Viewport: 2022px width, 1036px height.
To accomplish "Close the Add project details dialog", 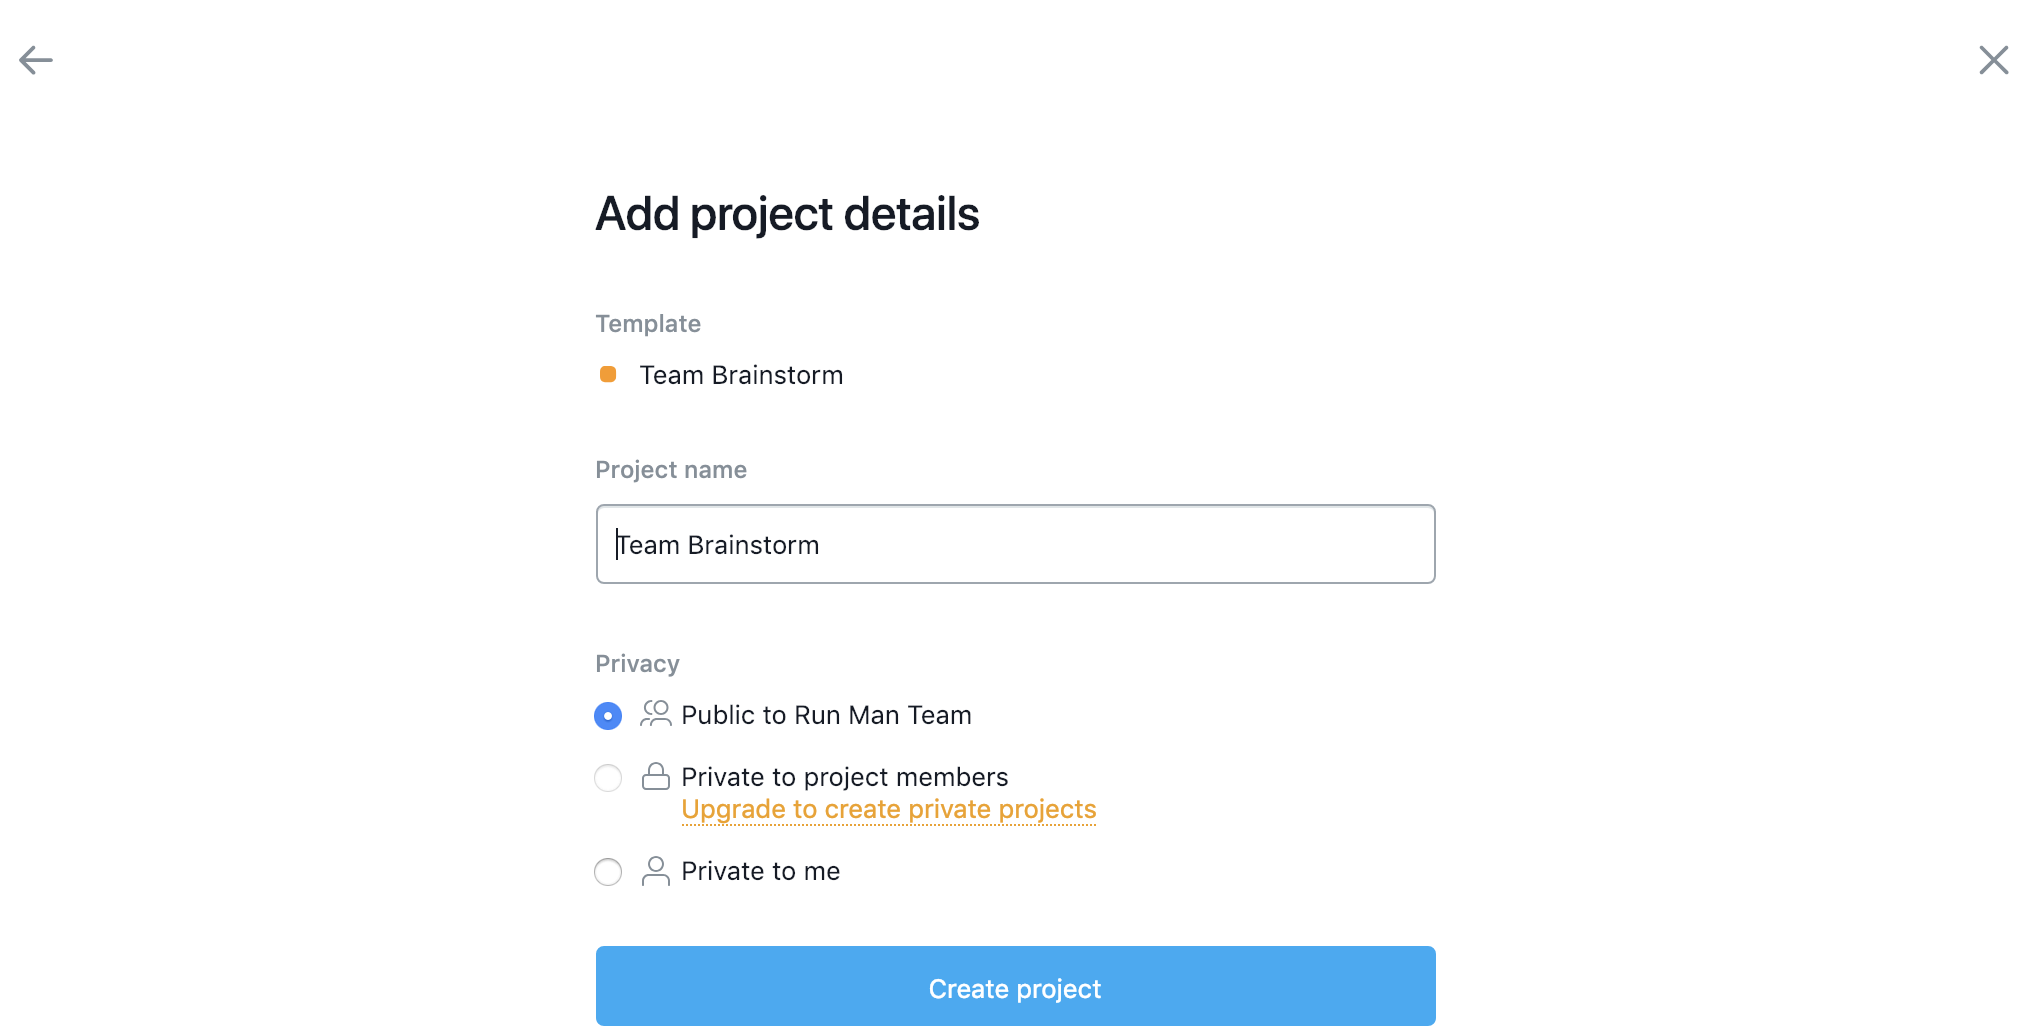I will pos(1993,60).
